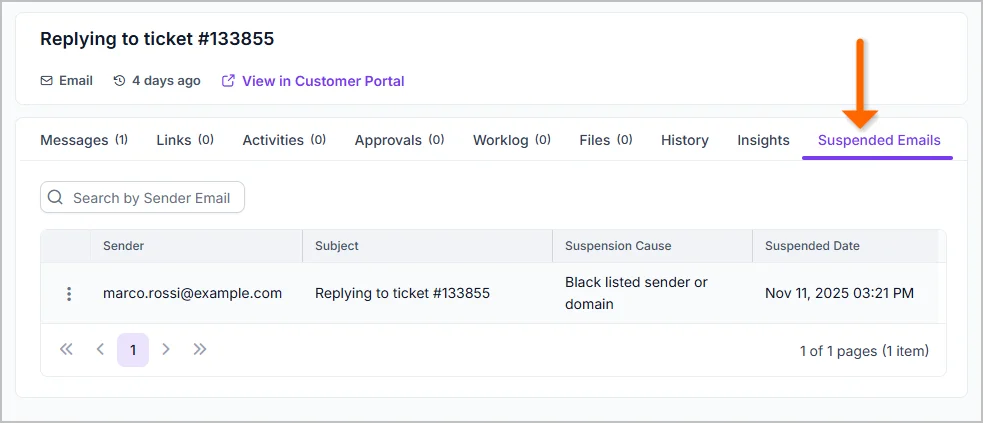The image size is (983, 423).
Task: Jump to last page arrow
Action: point(200,350)
